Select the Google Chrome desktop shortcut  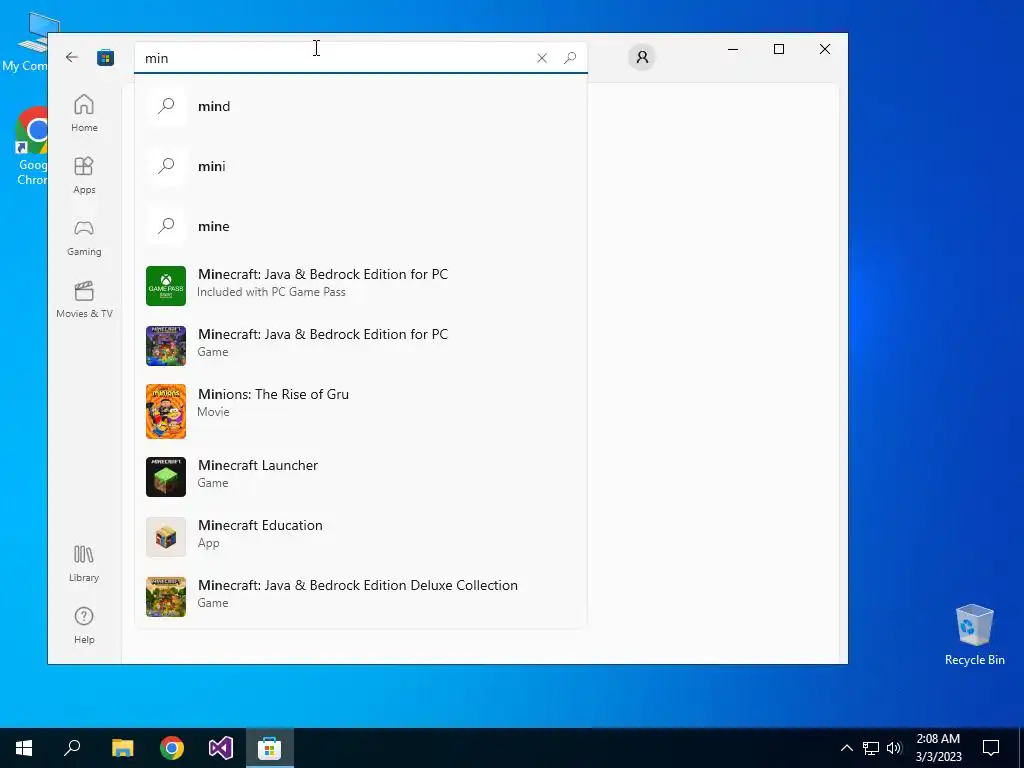(31, 147)
